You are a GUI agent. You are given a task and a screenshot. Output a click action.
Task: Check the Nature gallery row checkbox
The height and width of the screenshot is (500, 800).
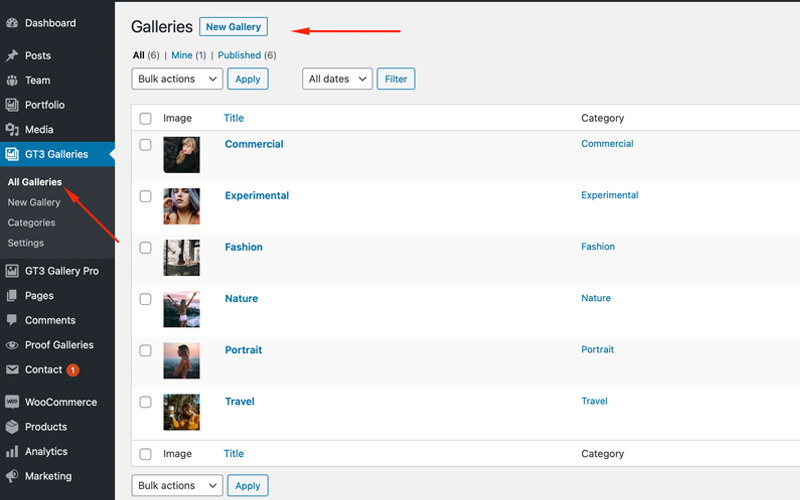coord(145,299)
